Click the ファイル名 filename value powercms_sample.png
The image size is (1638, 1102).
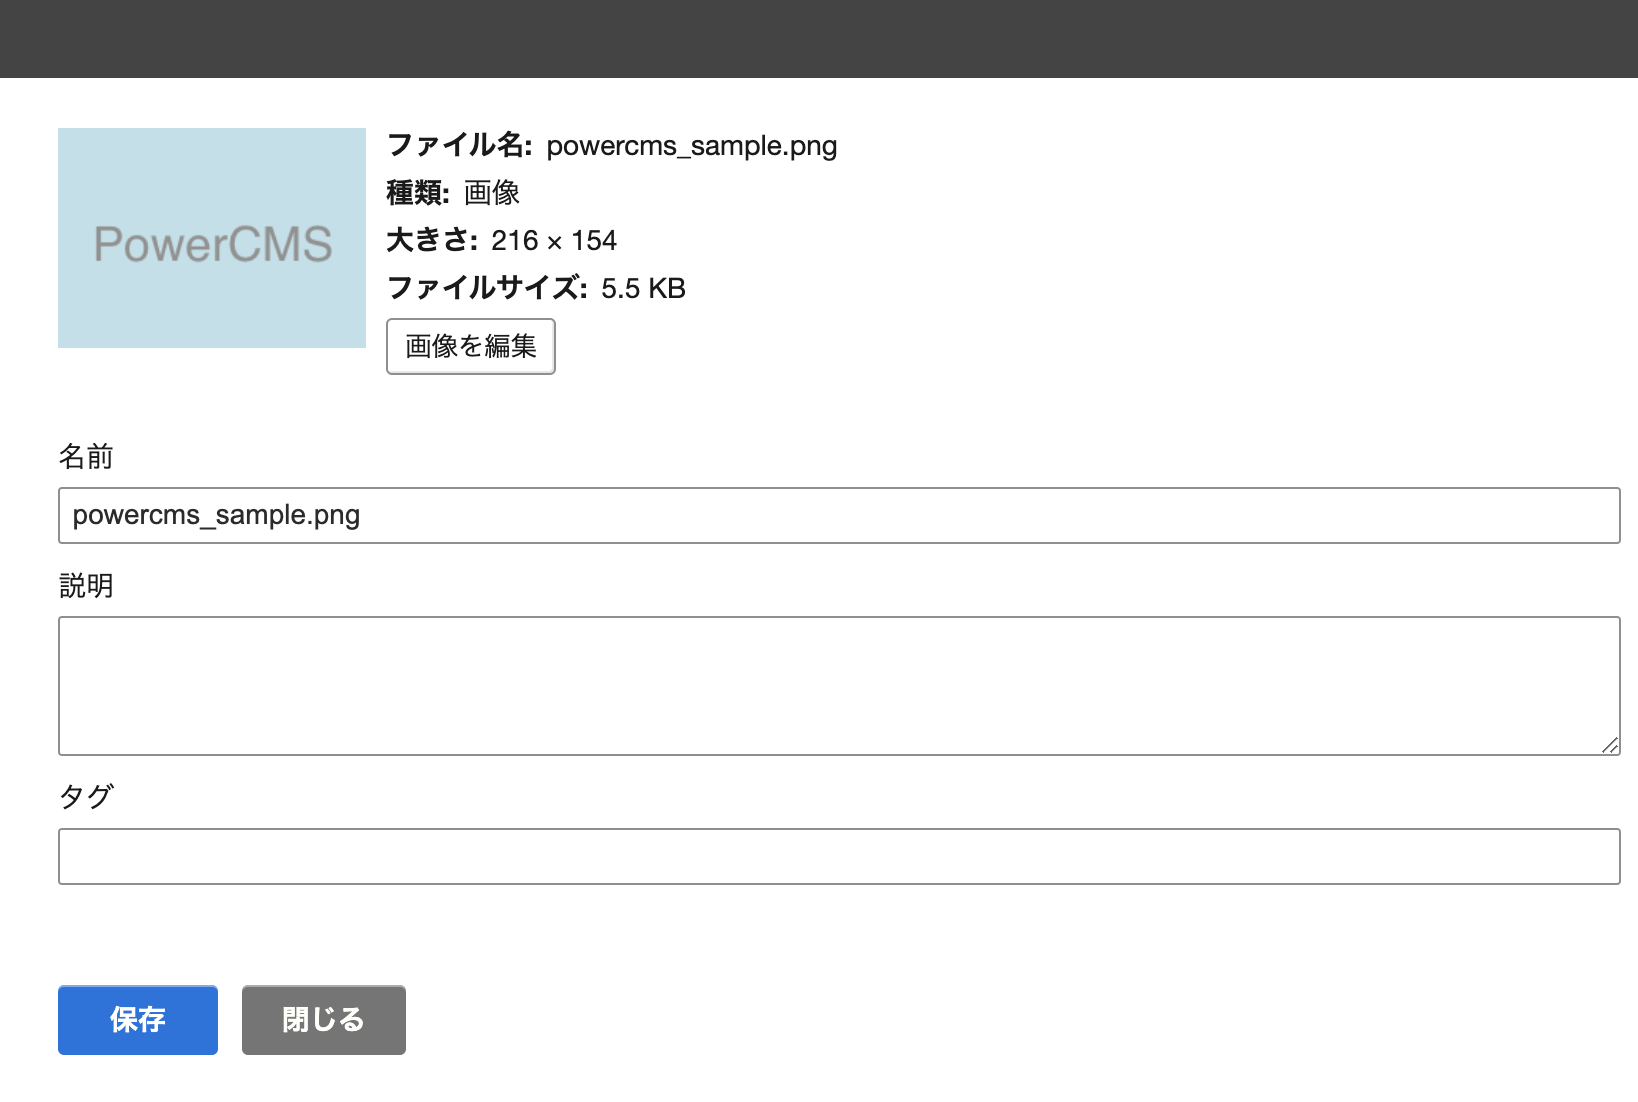pos(692,145)
